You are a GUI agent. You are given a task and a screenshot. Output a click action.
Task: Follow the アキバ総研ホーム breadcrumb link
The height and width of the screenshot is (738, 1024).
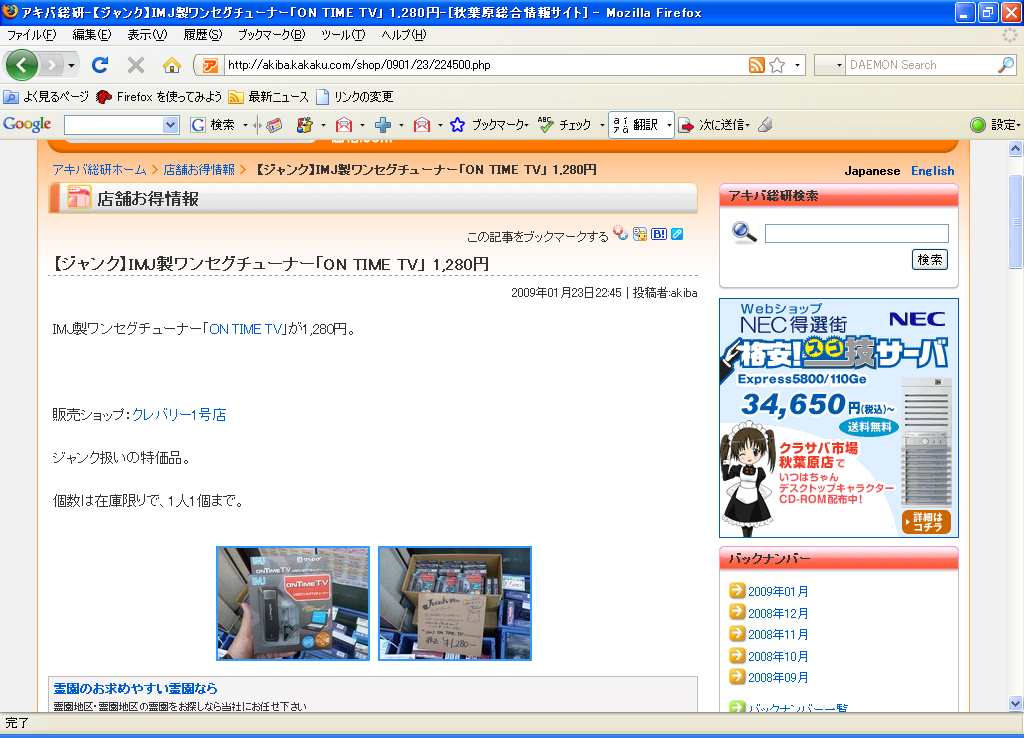[99, 170]
